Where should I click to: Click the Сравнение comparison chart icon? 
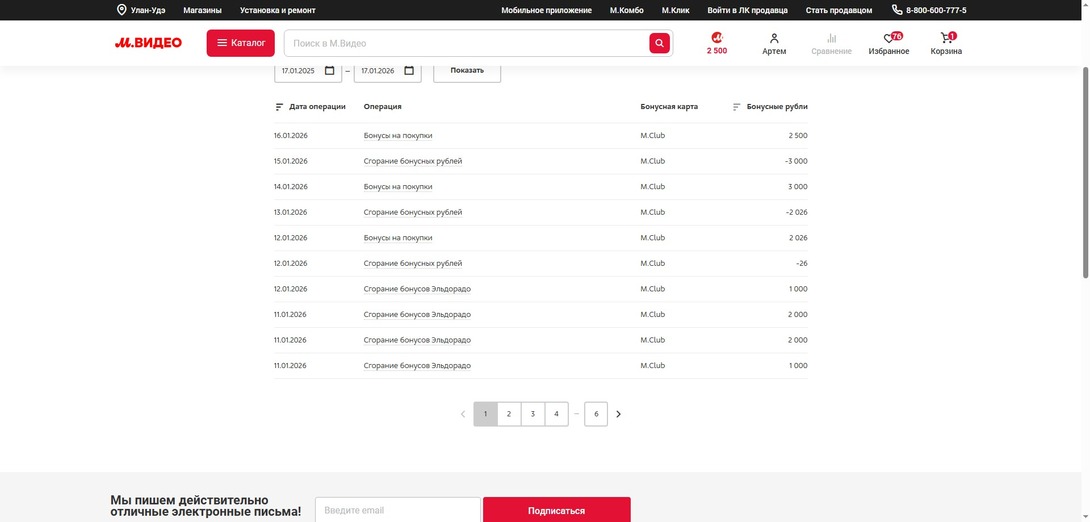point(831,38)
